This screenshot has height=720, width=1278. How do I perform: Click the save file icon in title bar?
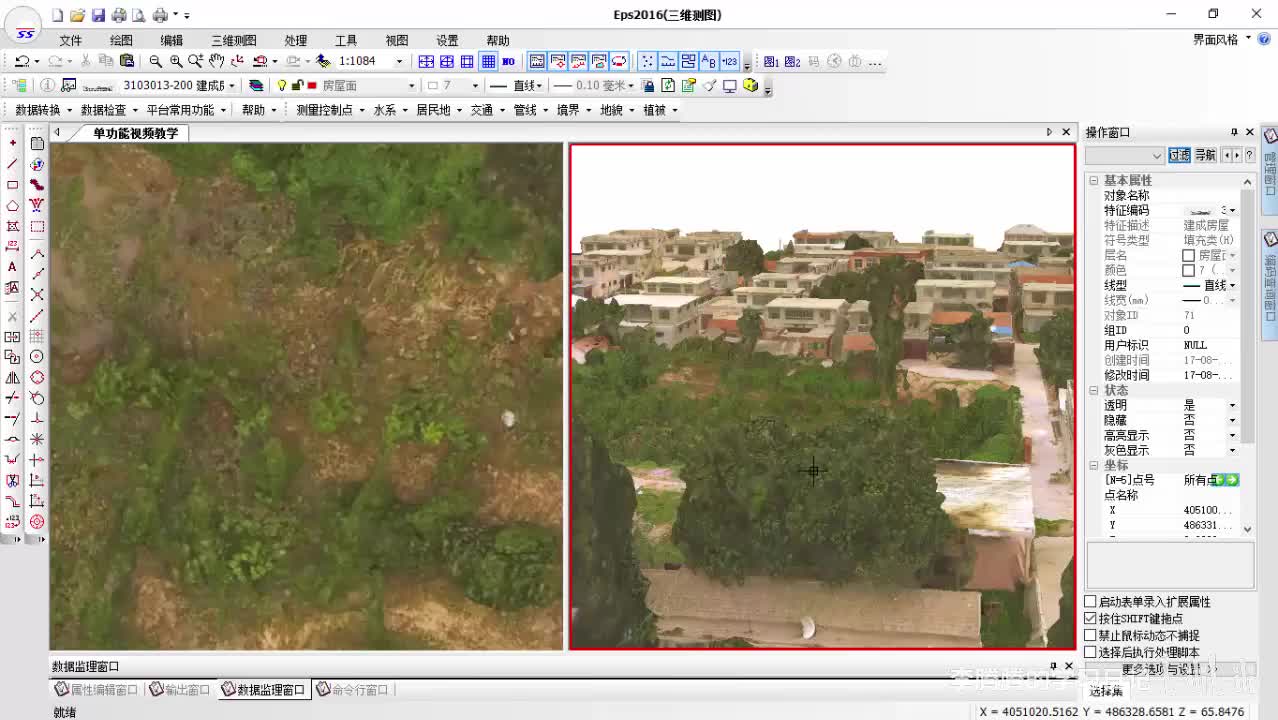(98, 15)
